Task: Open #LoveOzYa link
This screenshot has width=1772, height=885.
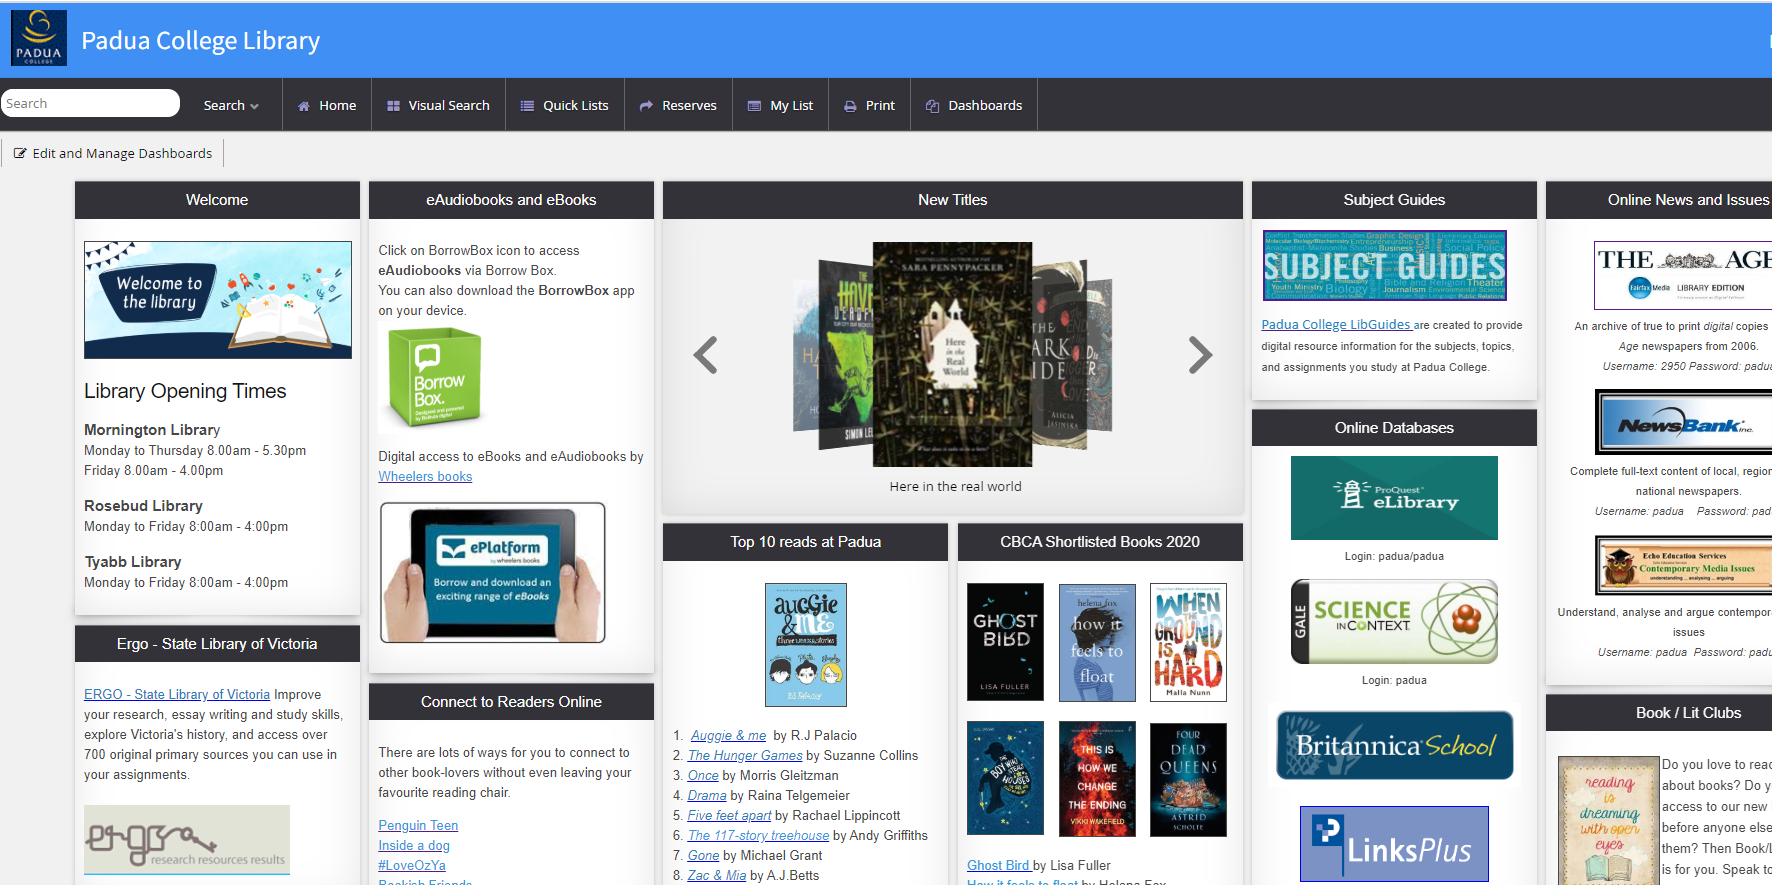Action: tap(412, 866)
